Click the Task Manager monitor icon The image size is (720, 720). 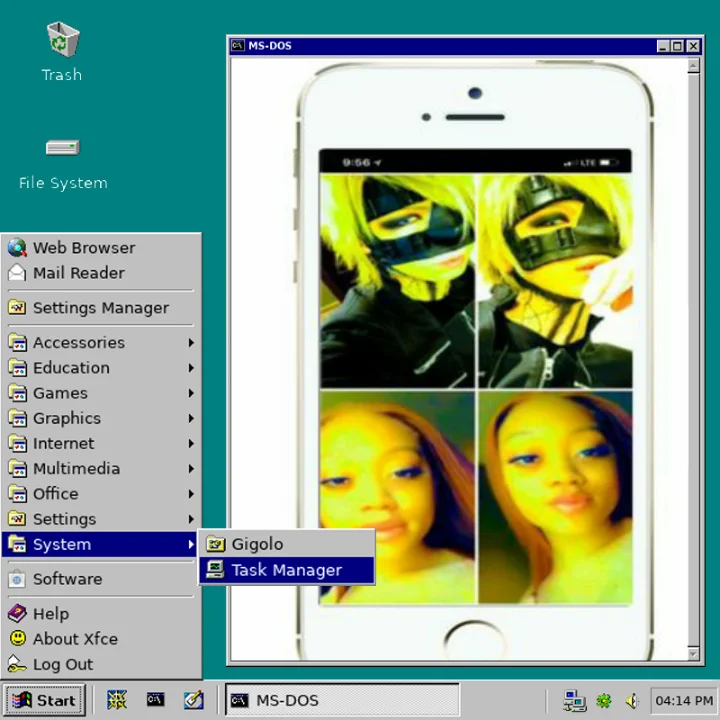coord(215,570)
